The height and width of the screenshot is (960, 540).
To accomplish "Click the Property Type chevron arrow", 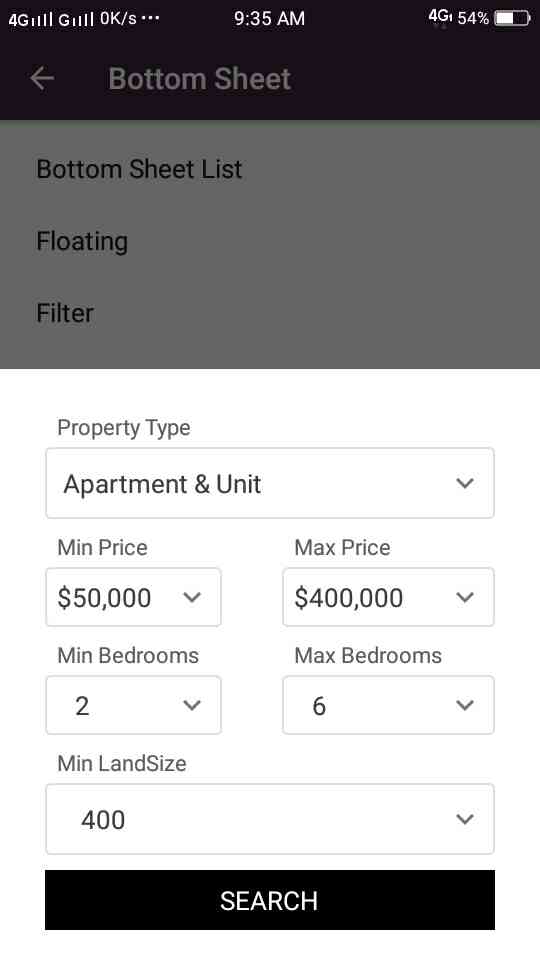I will click(x=465, y=483).
